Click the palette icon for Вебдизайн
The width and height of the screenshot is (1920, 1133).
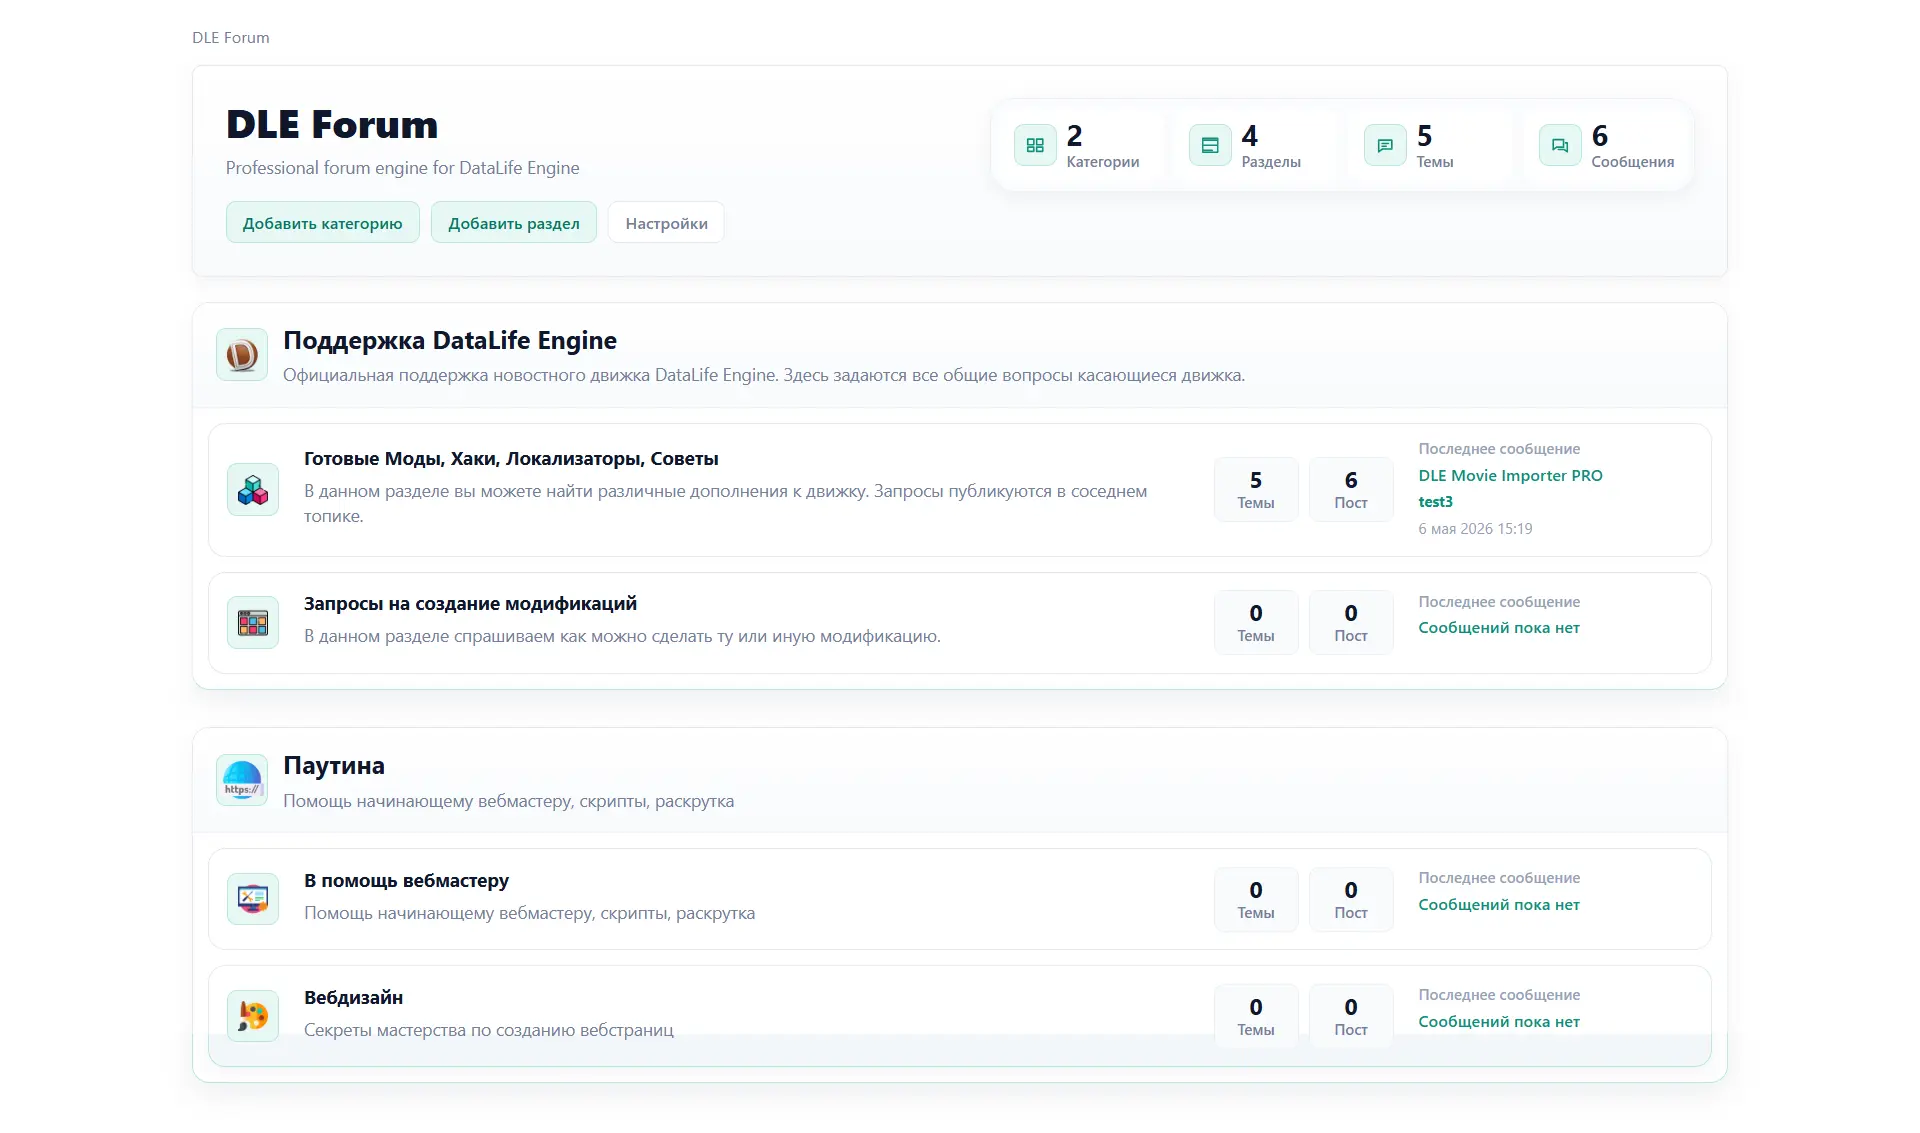(253, 1016)
